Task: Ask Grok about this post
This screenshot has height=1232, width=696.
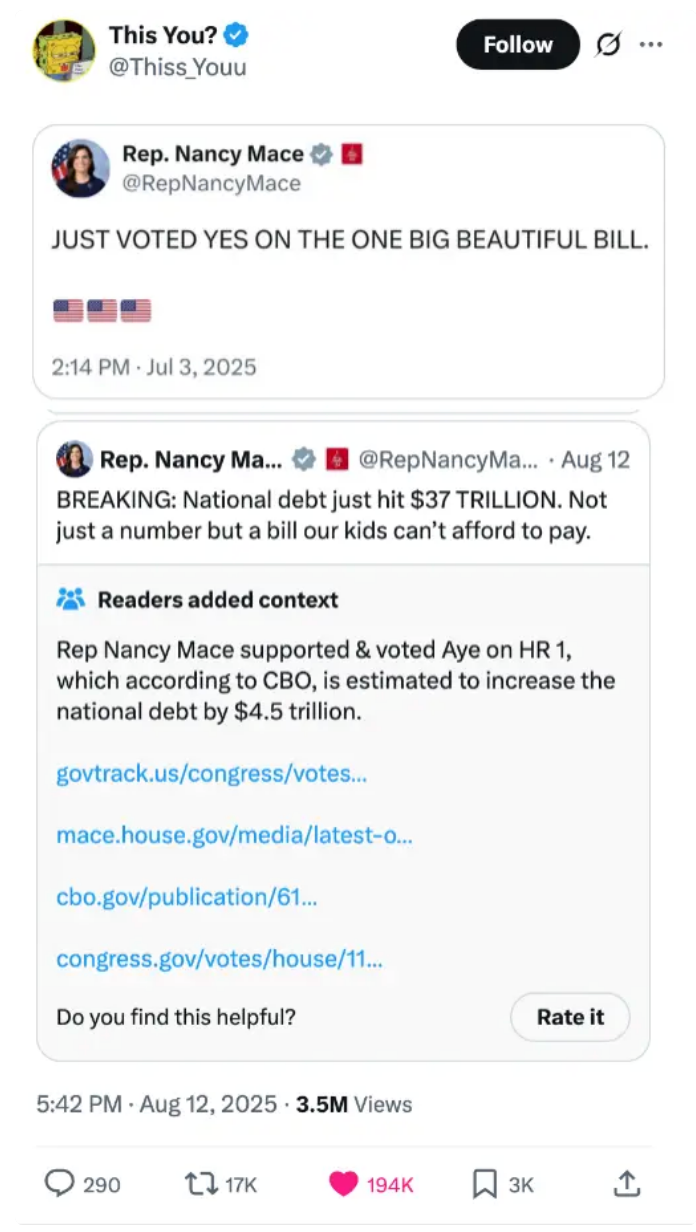Action: [609, 45]
